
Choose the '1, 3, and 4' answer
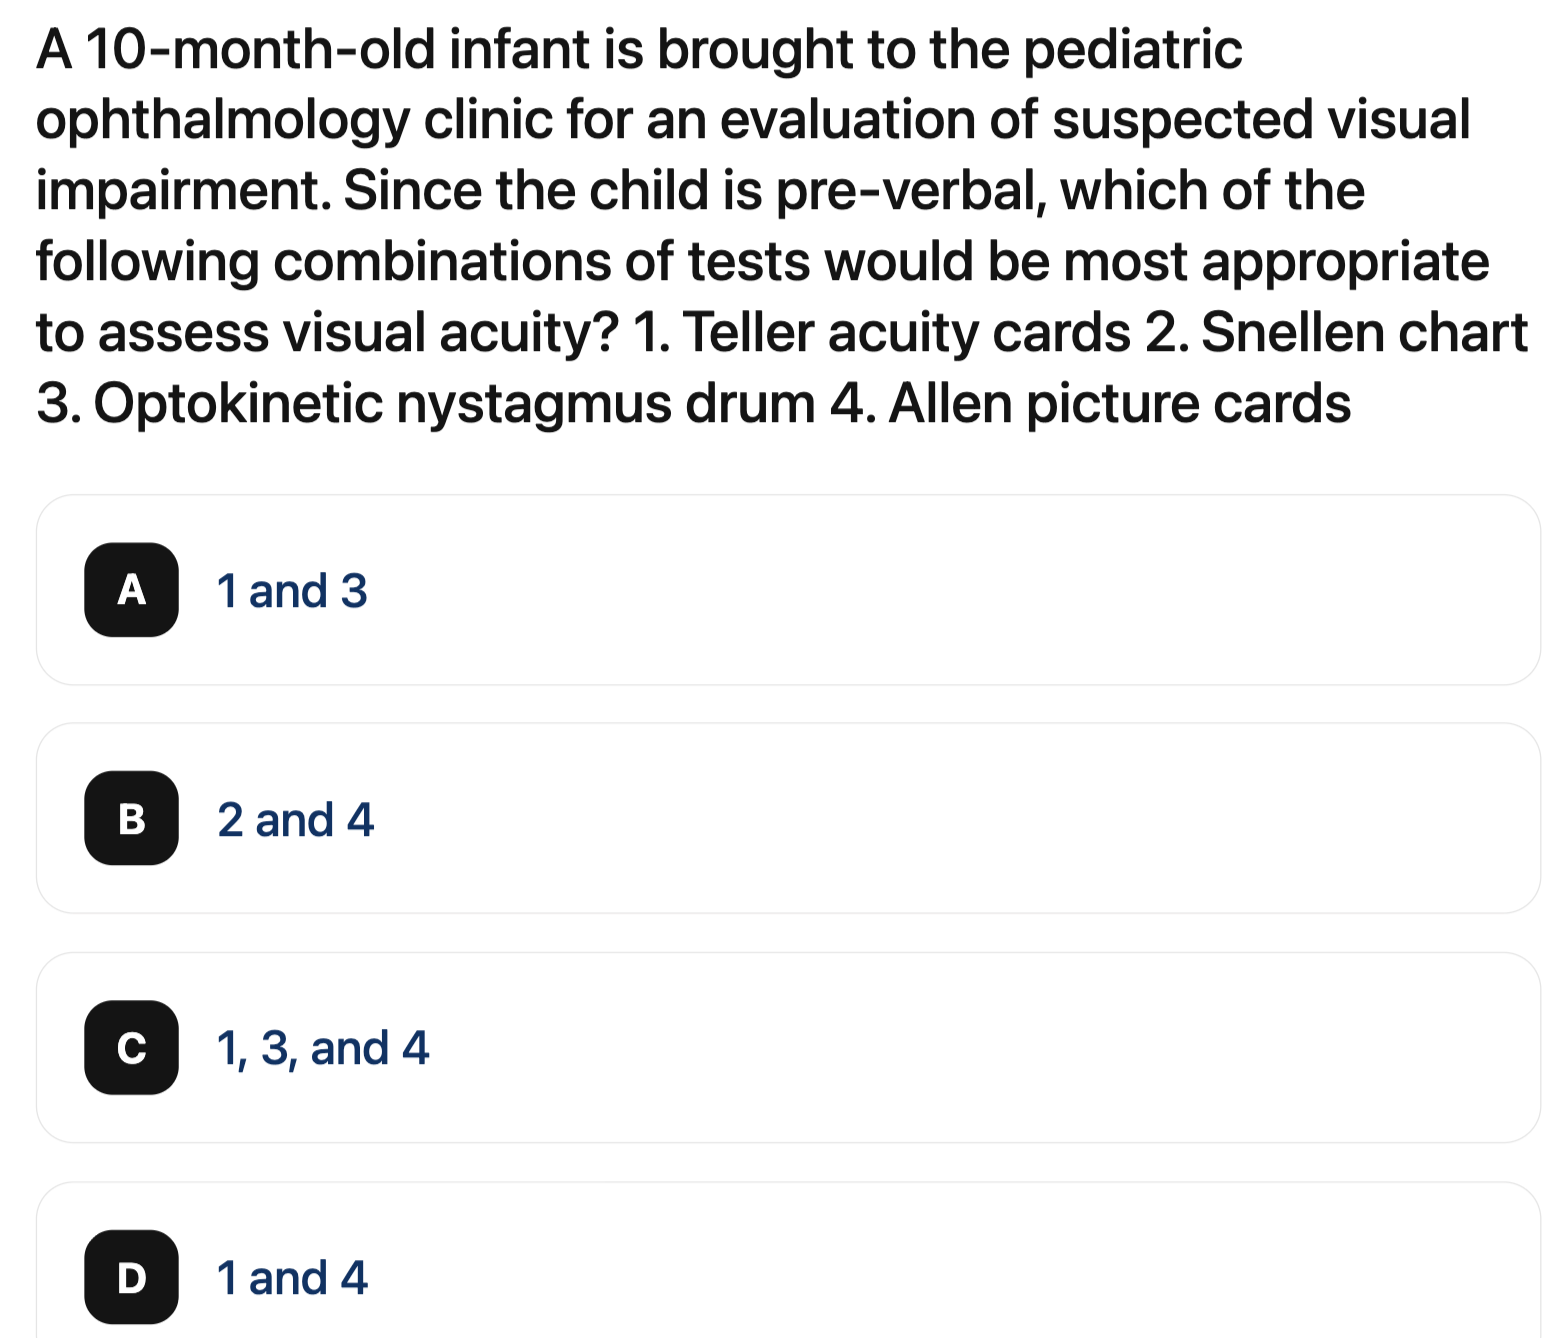[322, 1048]
